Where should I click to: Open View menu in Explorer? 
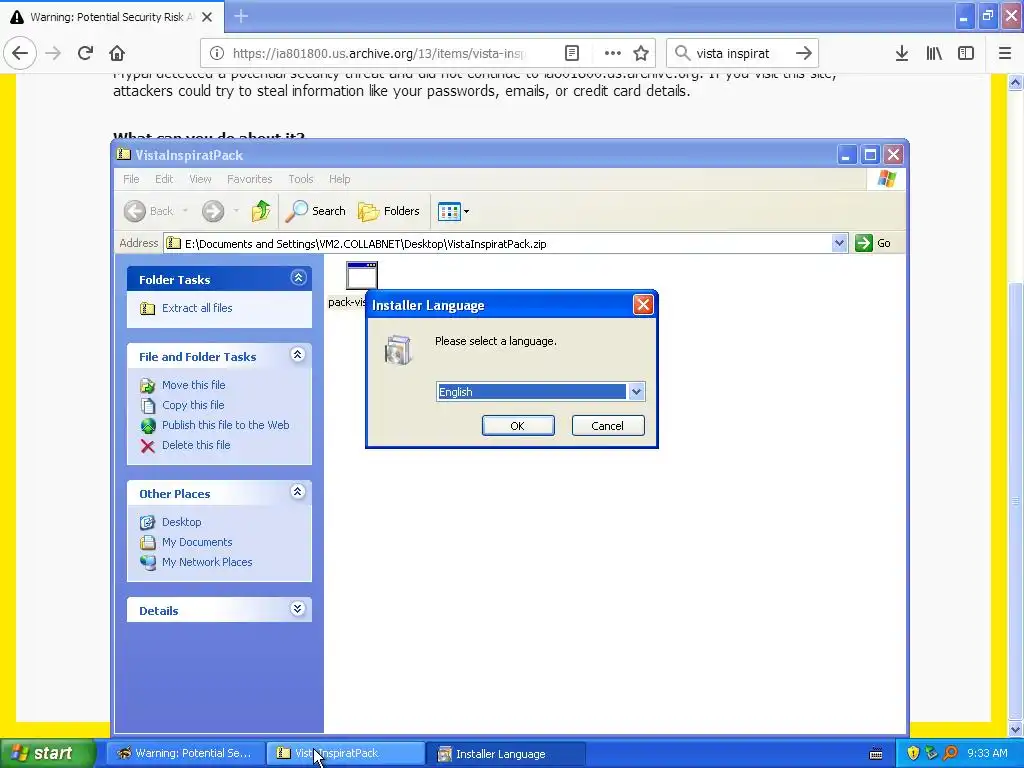point(200,179)
